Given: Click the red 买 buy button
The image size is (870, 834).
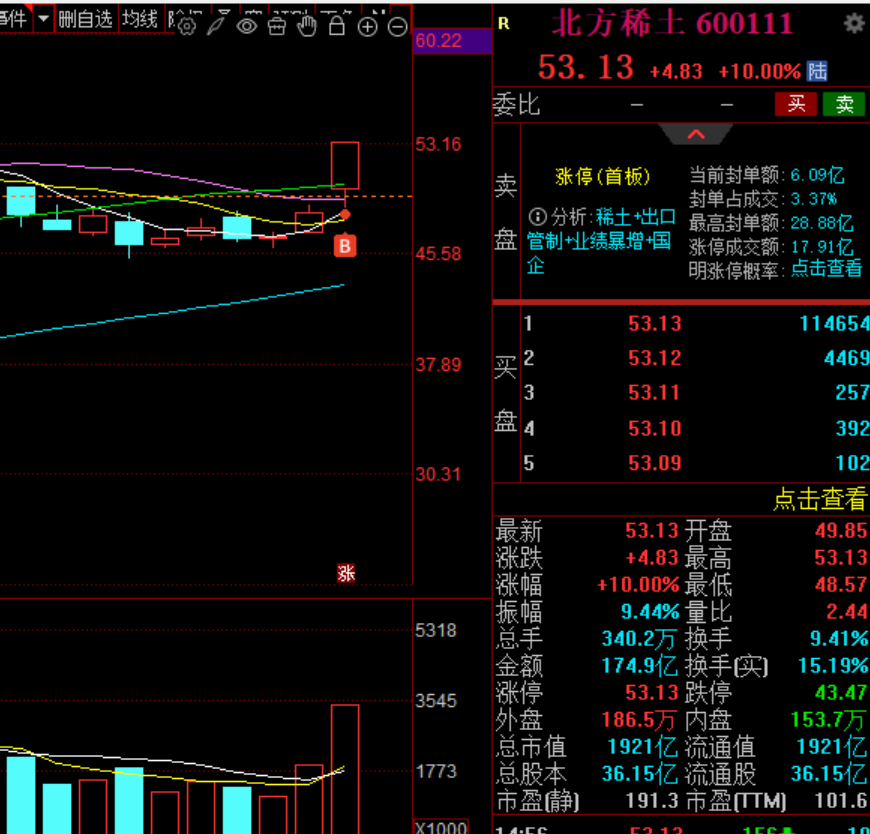Looking at the screenshot, I should coord(796,104).
